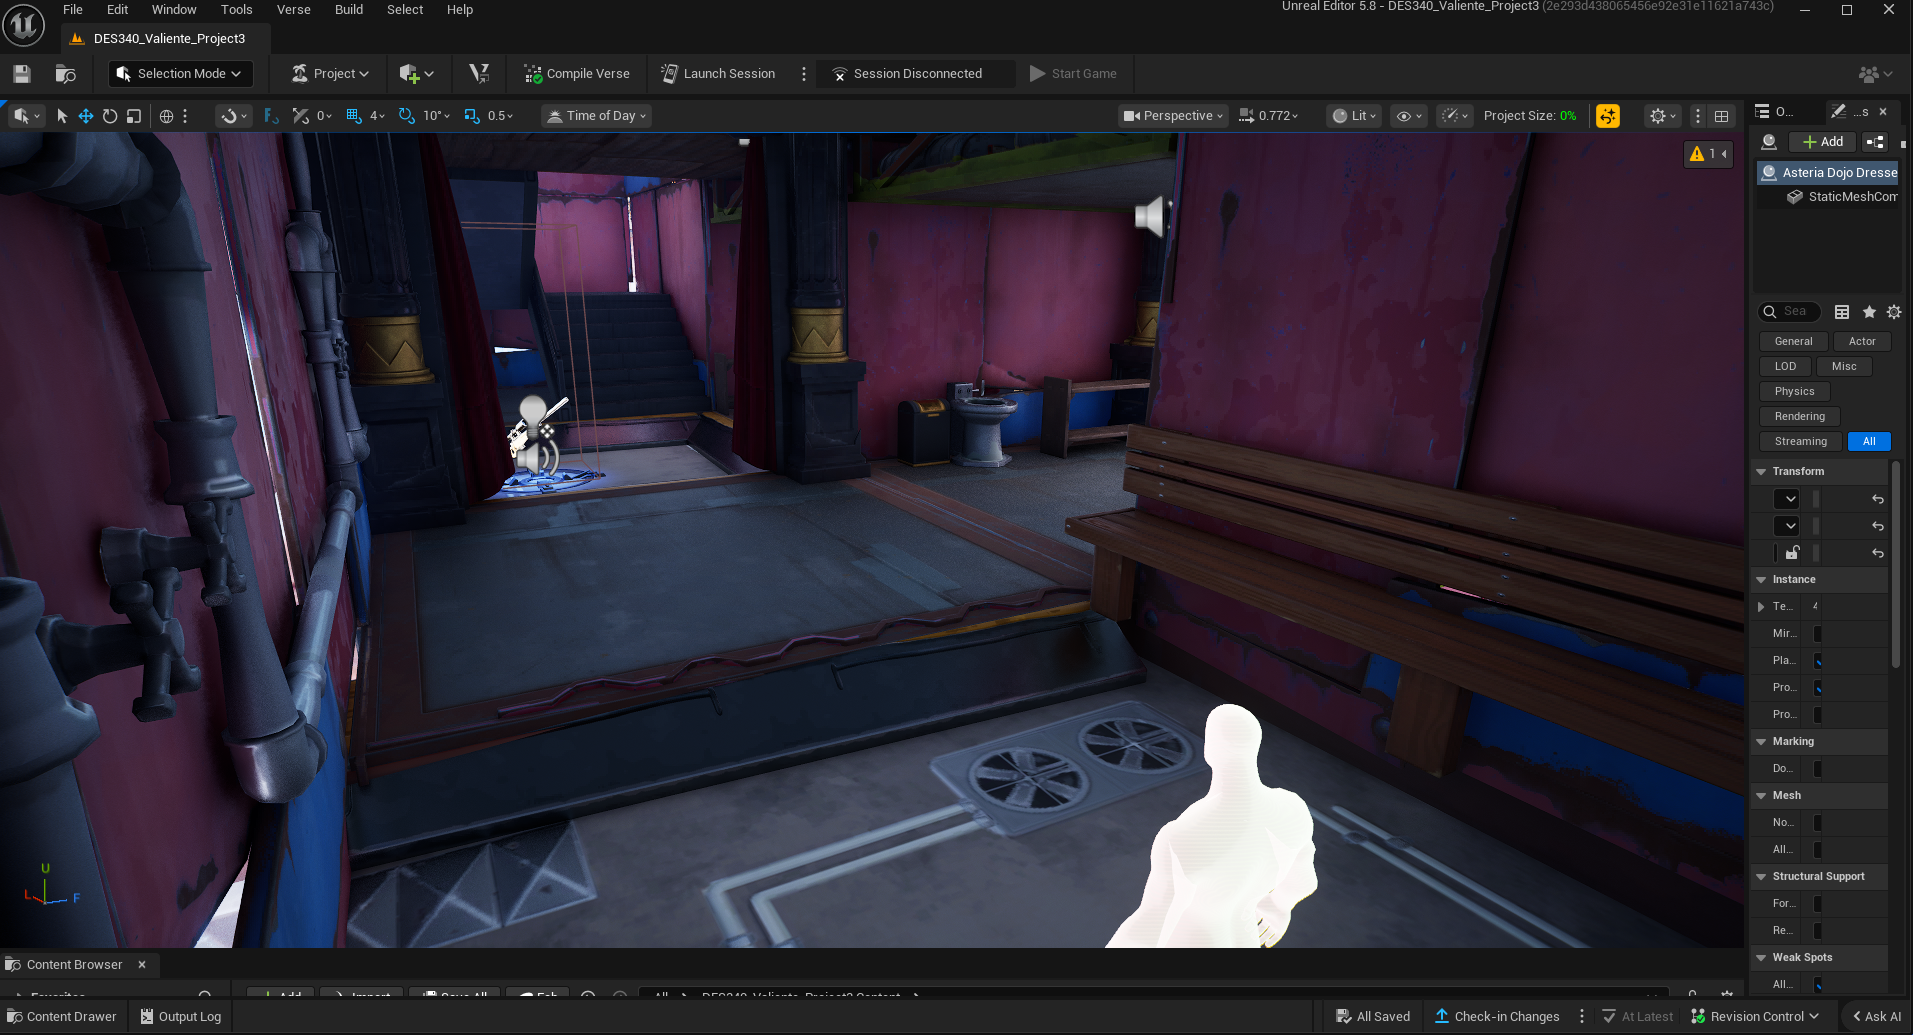Screen dimensions: 1913x1035
Task: Open the quick add content cube dropdown
Action: pyautogui.click(x=416, y=74)
